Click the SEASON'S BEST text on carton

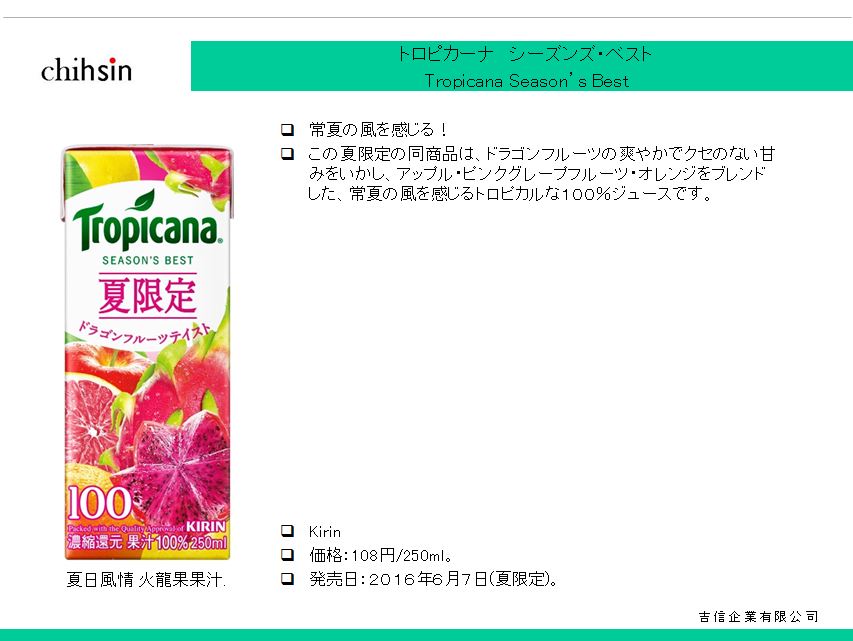coord(147,261)
